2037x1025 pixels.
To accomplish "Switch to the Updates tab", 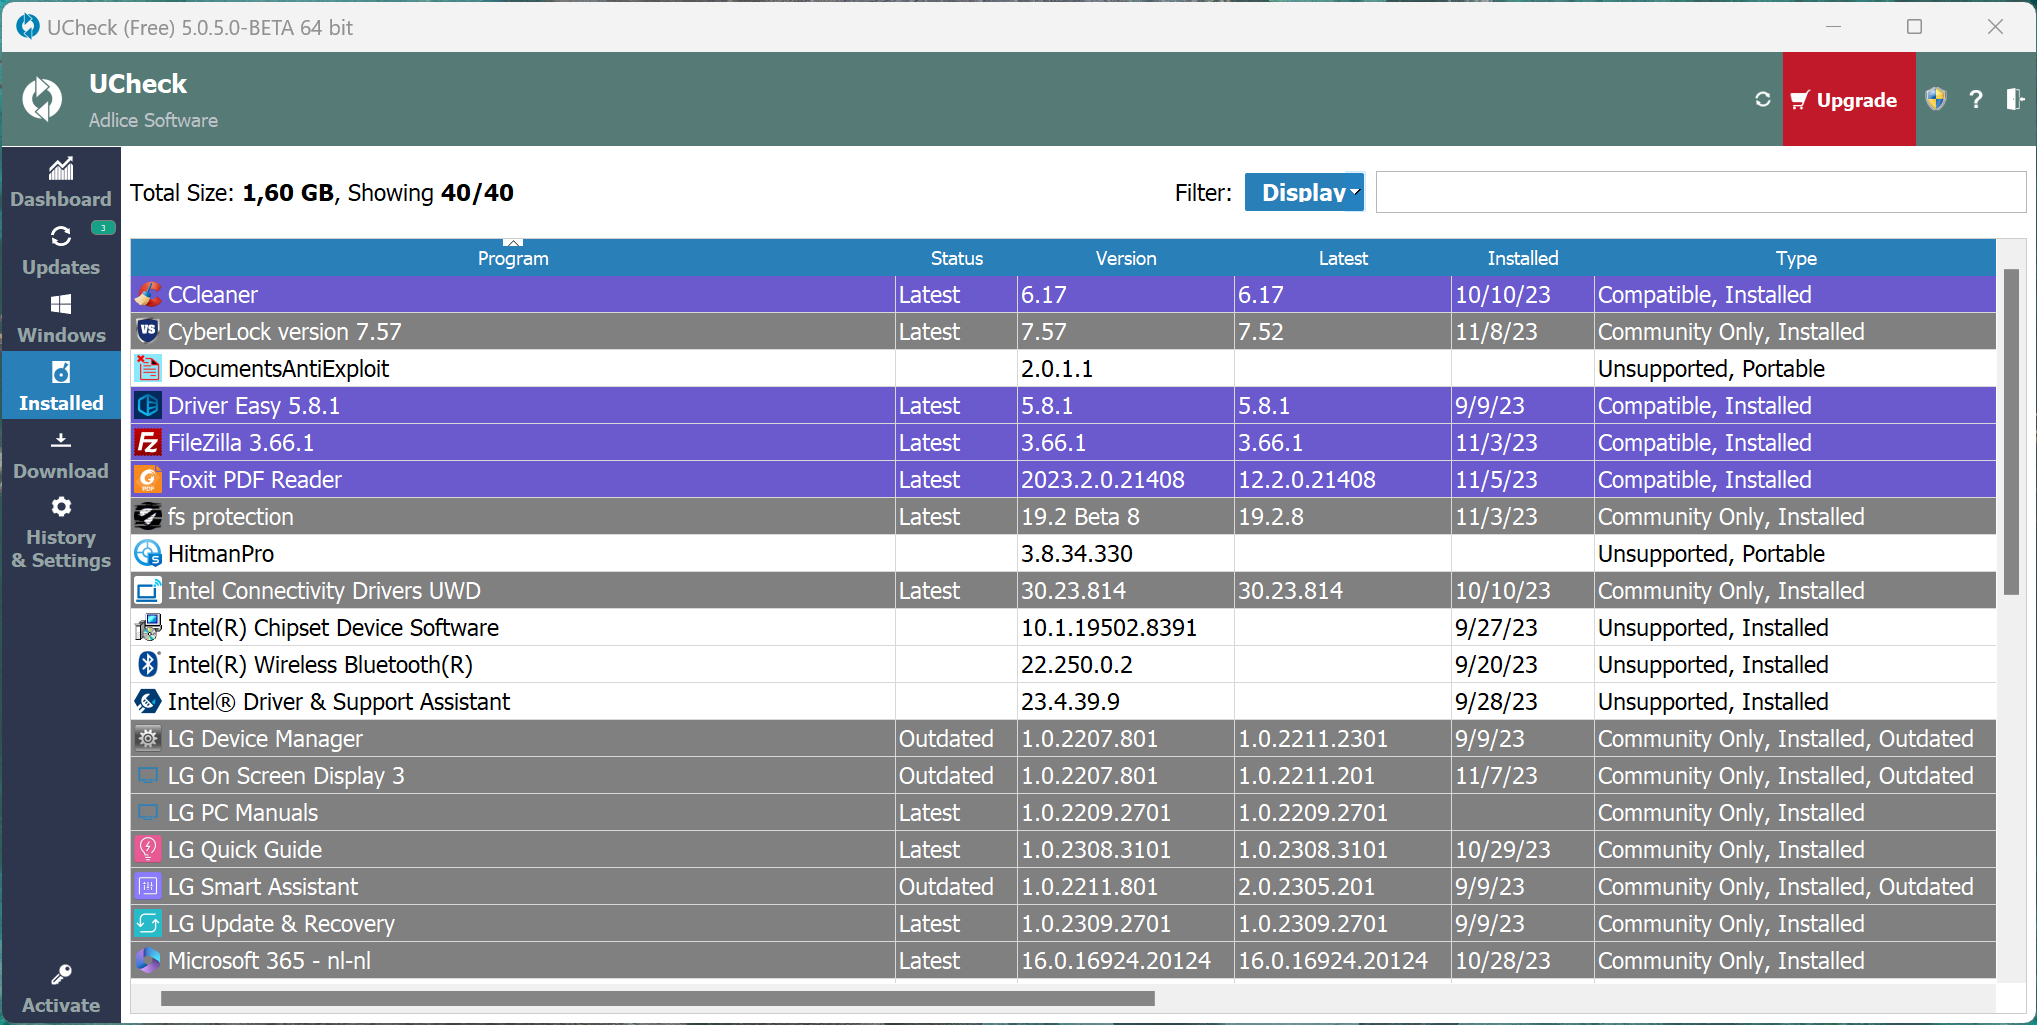I will 61,251.
